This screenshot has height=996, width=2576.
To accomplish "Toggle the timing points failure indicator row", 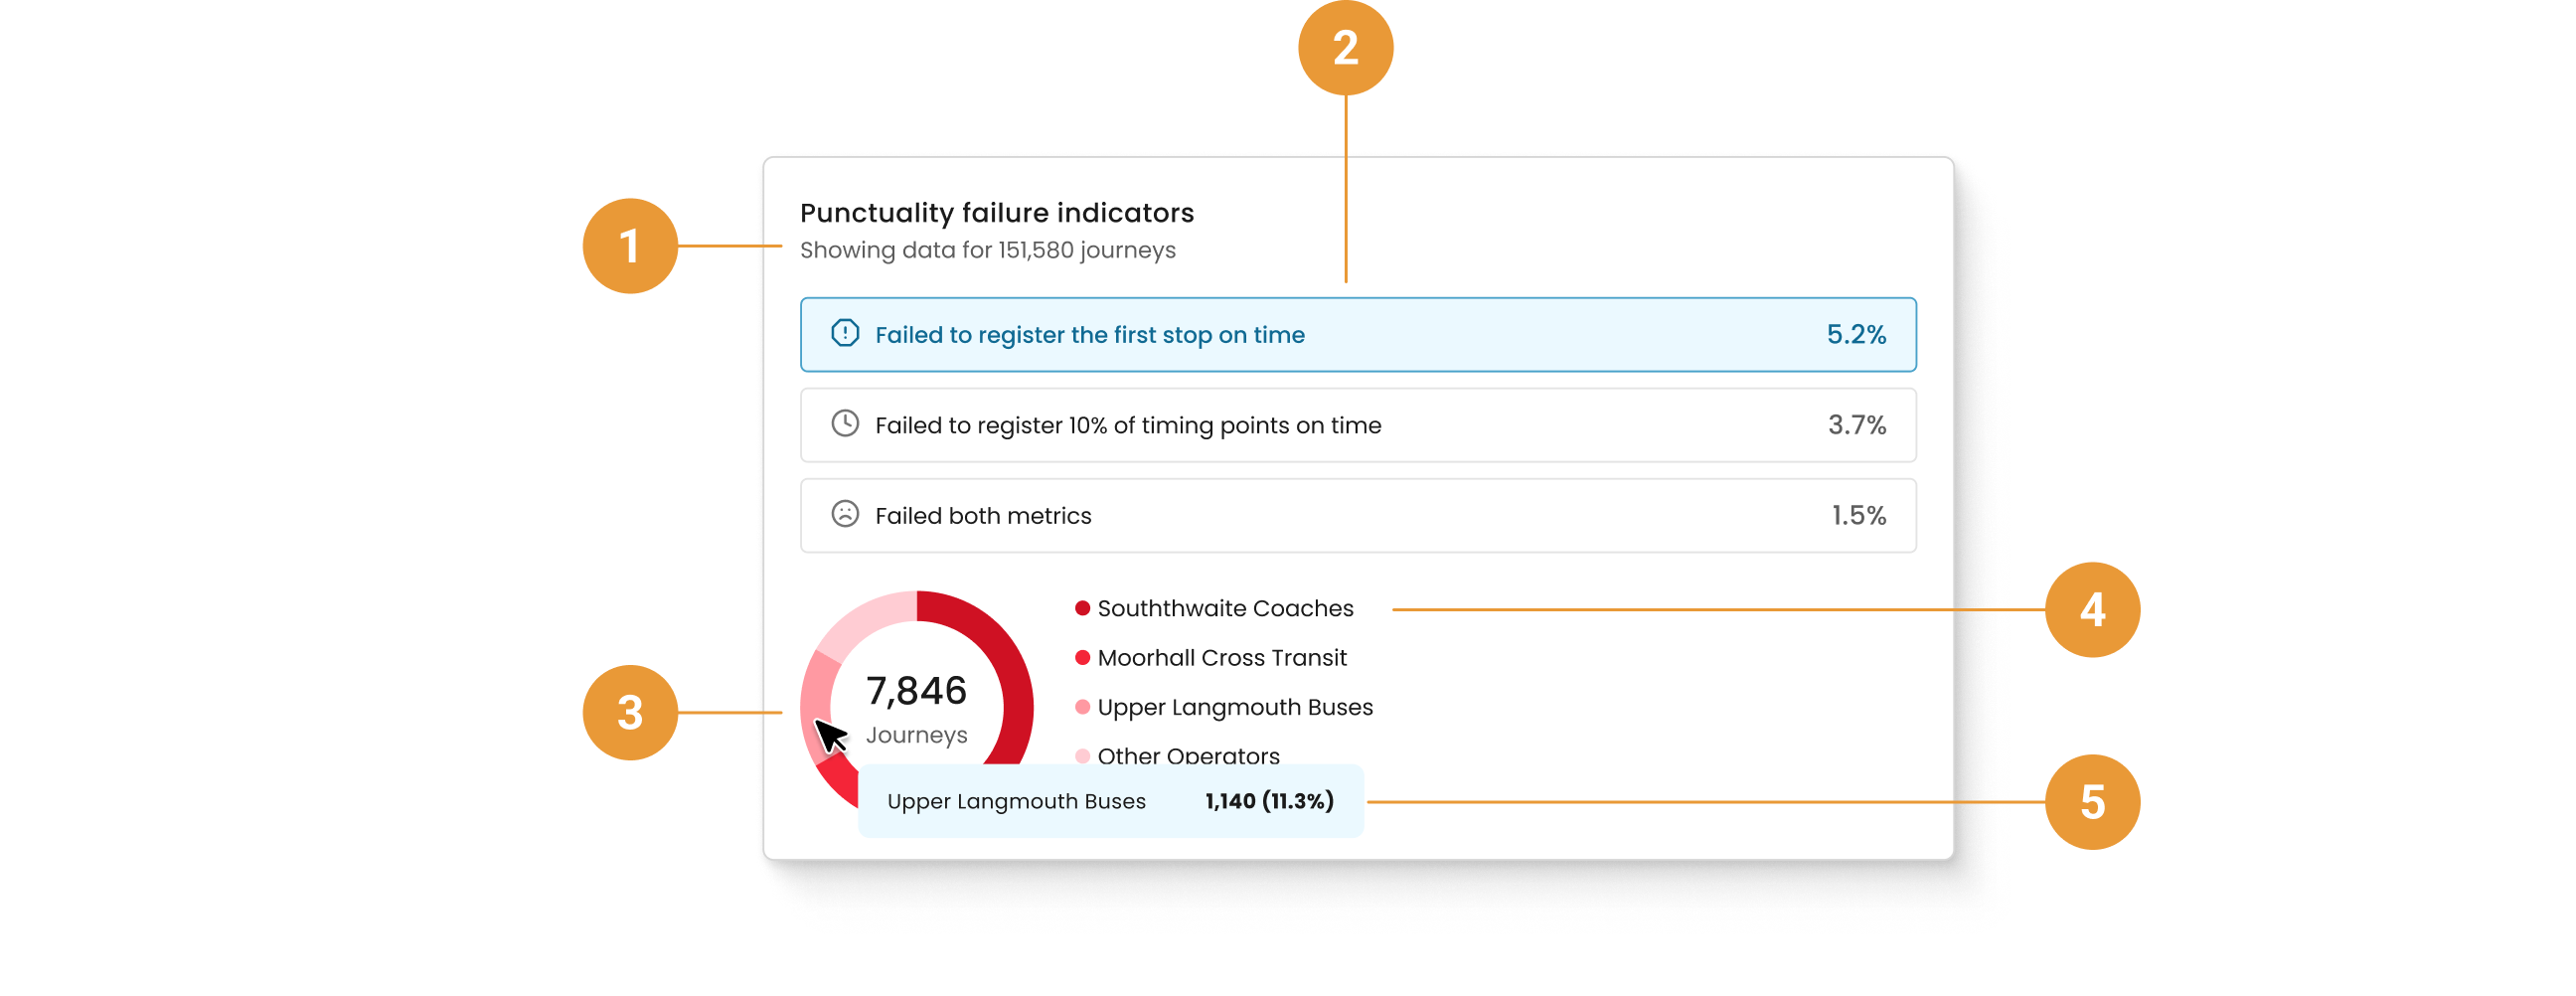I will [x=1355, y=424].
